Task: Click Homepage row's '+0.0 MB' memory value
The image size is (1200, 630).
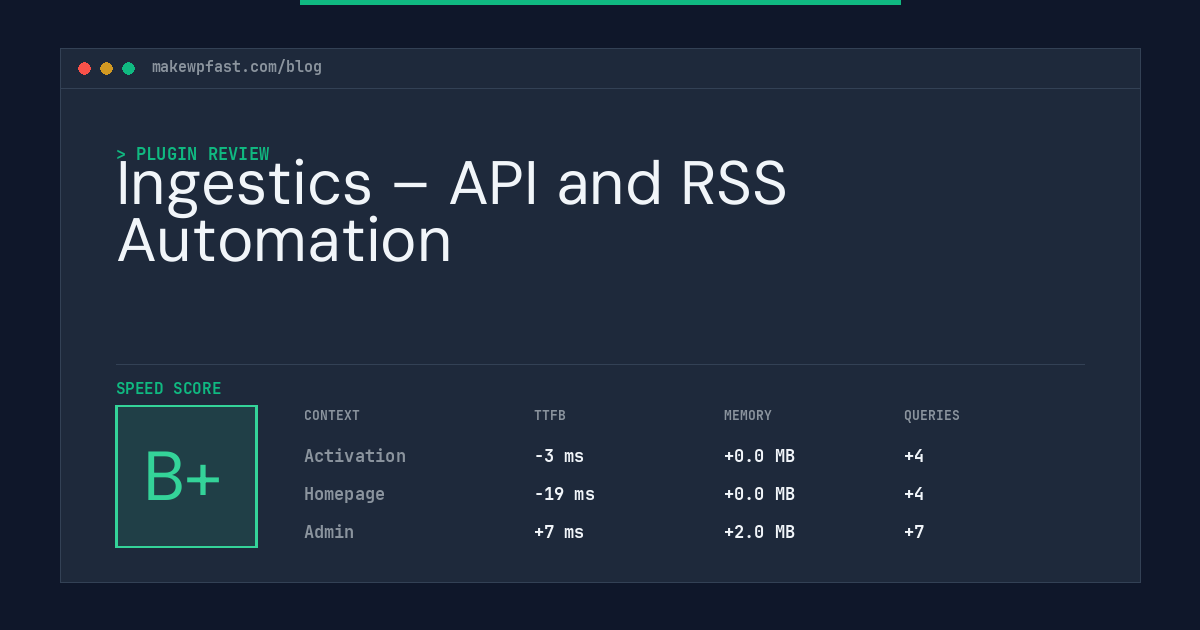Action: 759,494
